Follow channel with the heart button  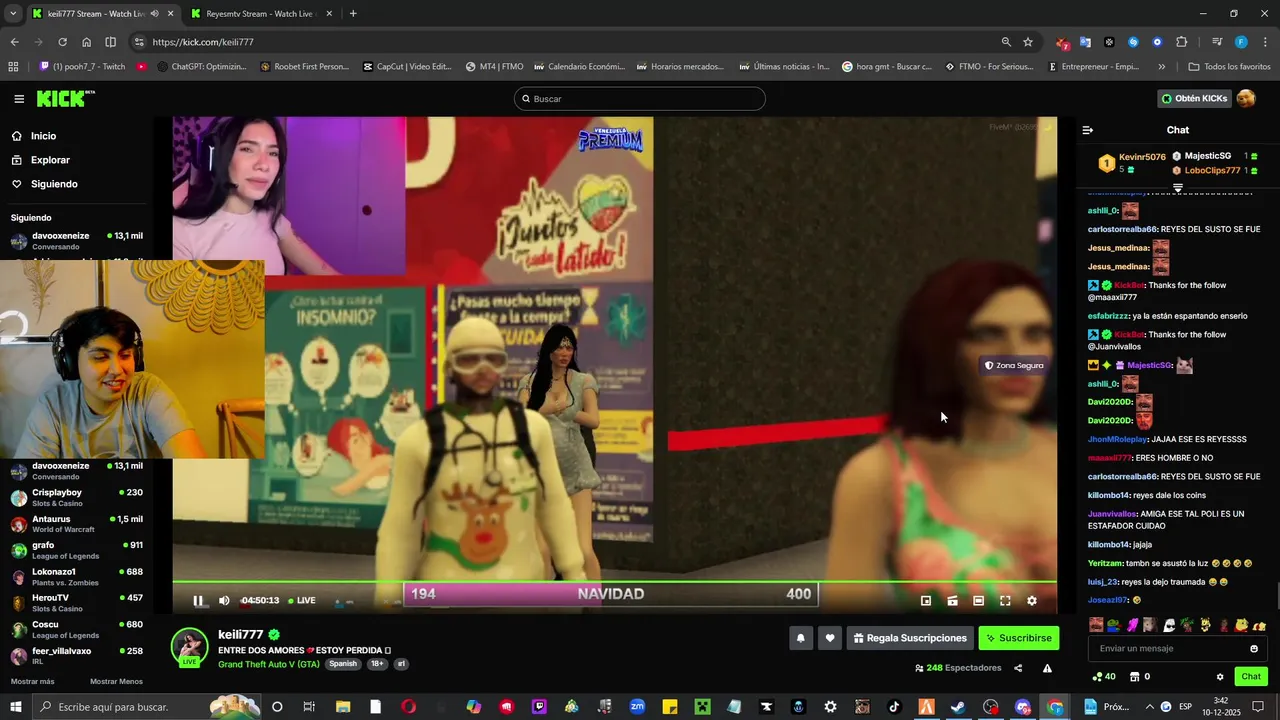tap(830, 638)
